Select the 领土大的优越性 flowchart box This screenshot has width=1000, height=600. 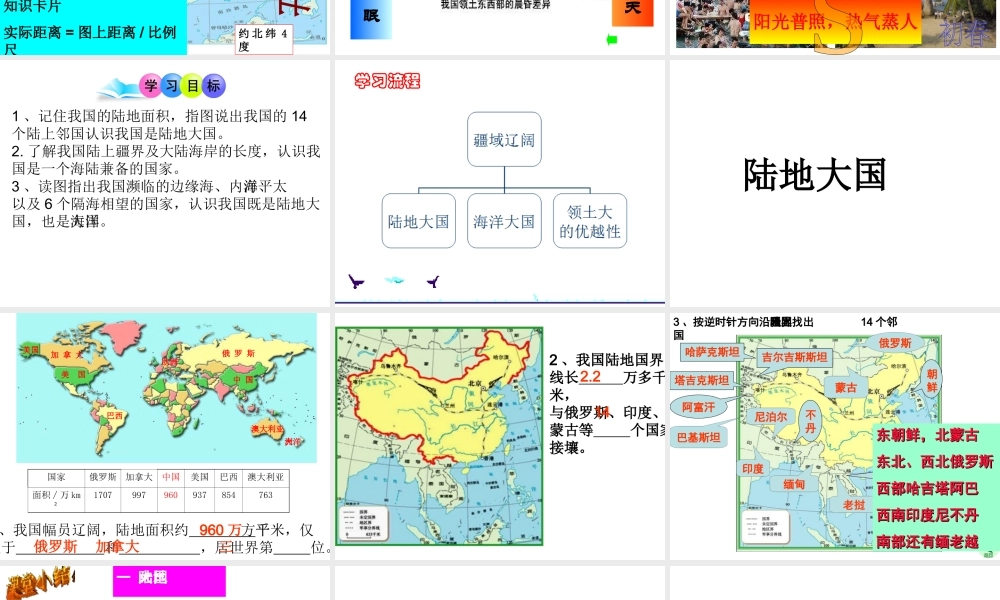click(x=590, y=221)
